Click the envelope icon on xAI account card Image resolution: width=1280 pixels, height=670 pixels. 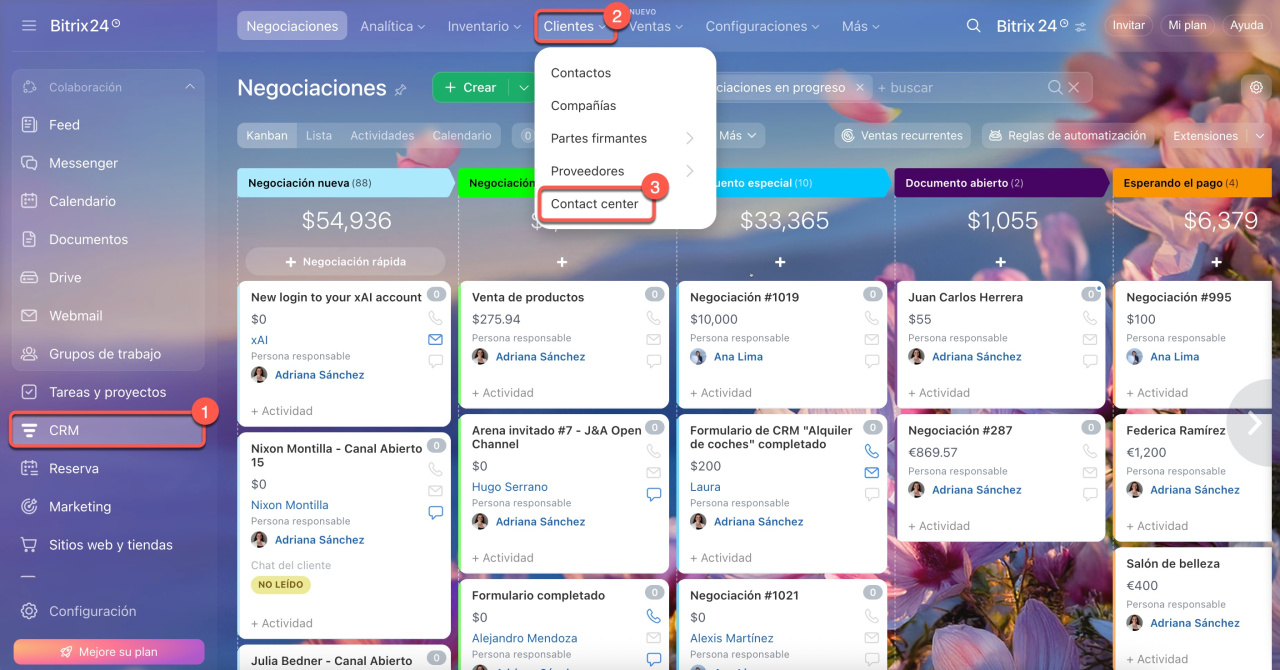[435, 340]
